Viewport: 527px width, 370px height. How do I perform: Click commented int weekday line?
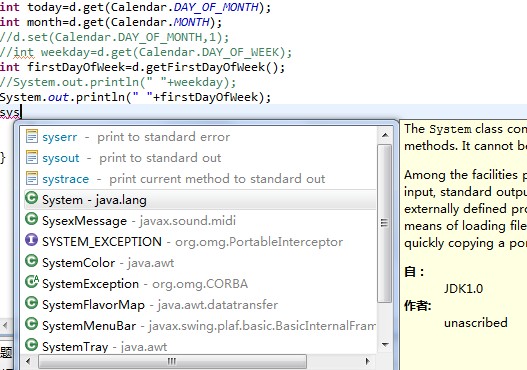[146, 52]
